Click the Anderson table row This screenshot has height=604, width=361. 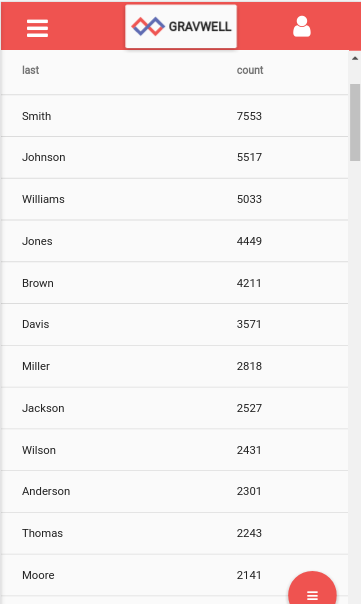[175, 492]
